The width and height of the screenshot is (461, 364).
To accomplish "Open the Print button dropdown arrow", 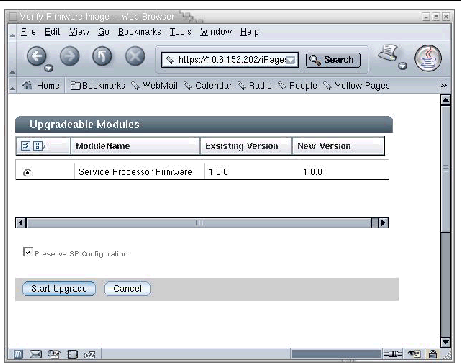I will coord(403,65).
